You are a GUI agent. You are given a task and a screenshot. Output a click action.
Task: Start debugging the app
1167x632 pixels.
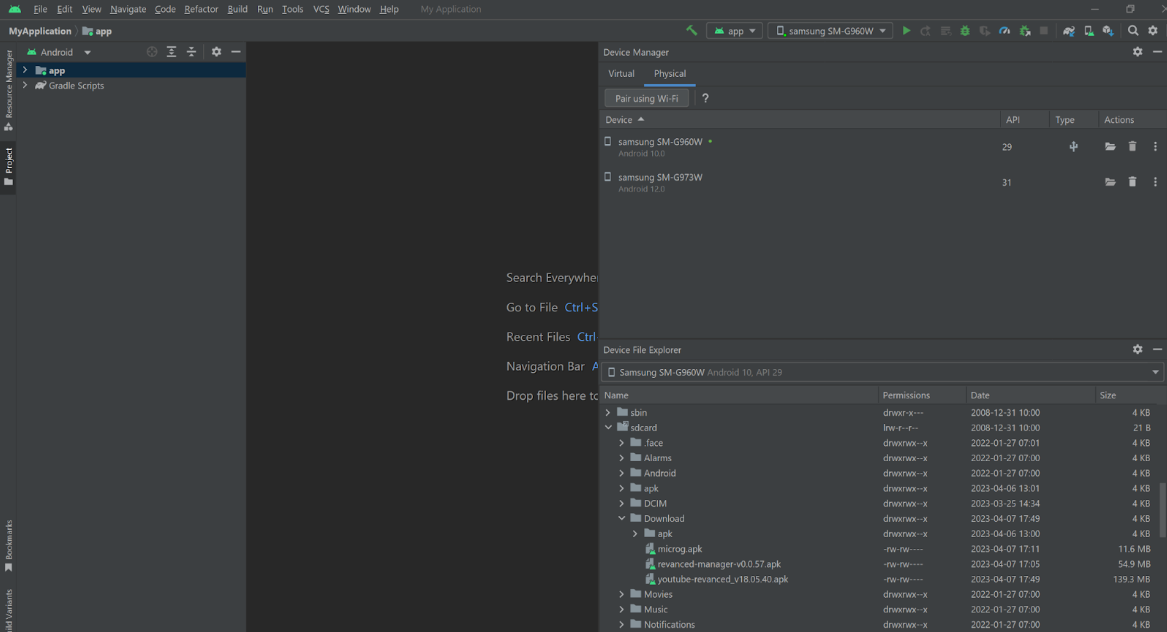pyautogui.click(x=964, y=30)
